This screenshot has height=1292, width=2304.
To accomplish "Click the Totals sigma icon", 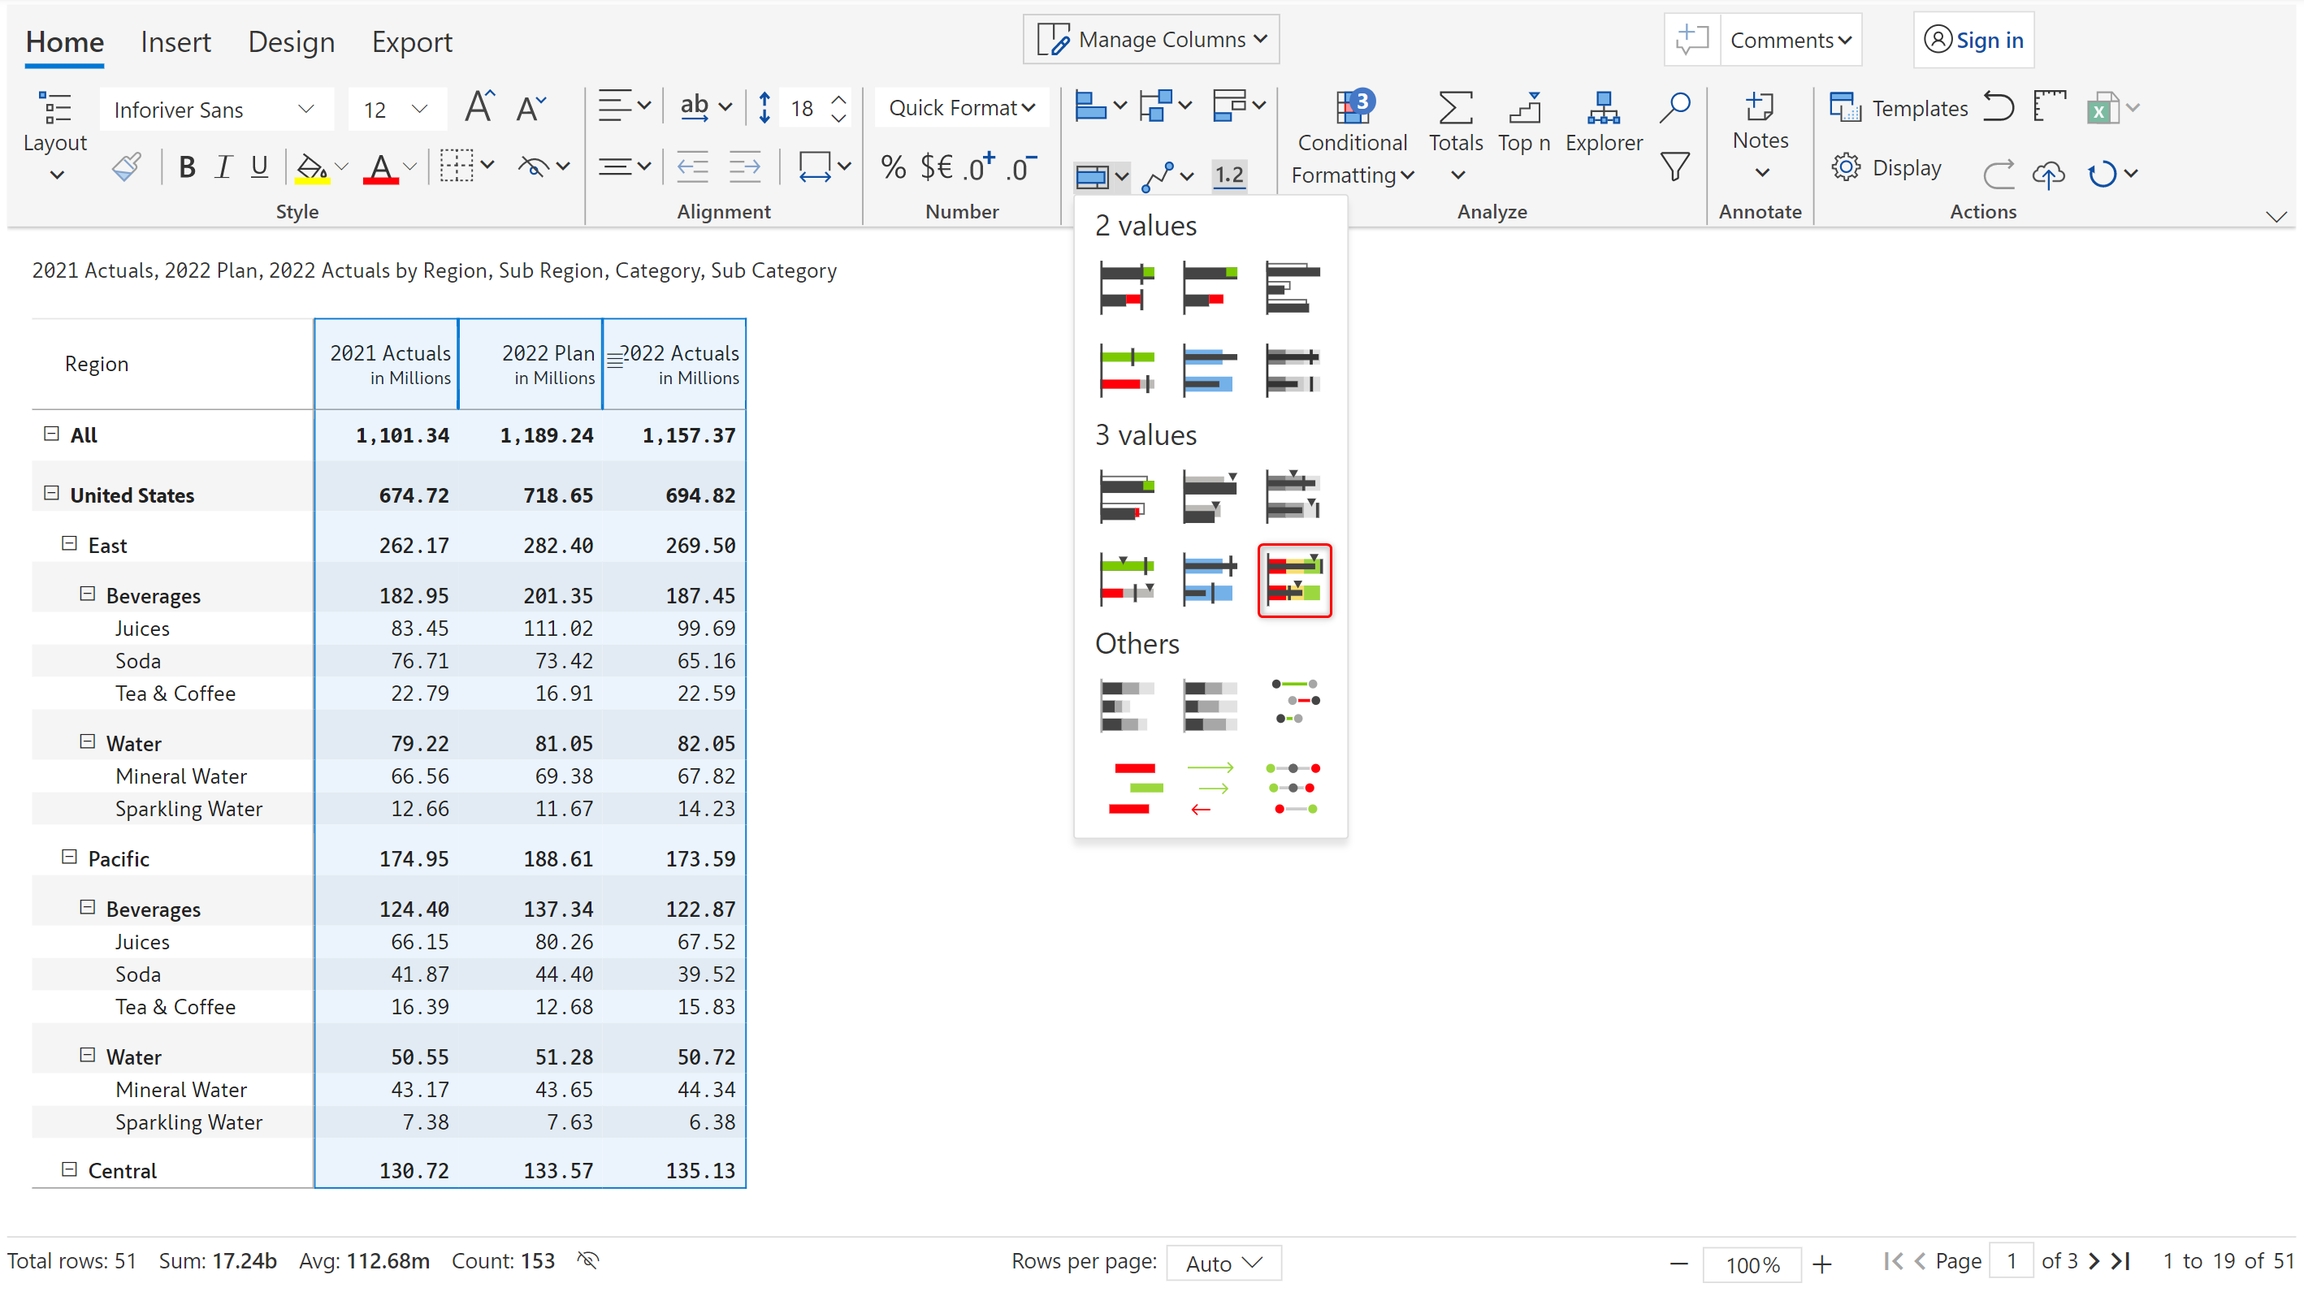I will coord(1455,108).
